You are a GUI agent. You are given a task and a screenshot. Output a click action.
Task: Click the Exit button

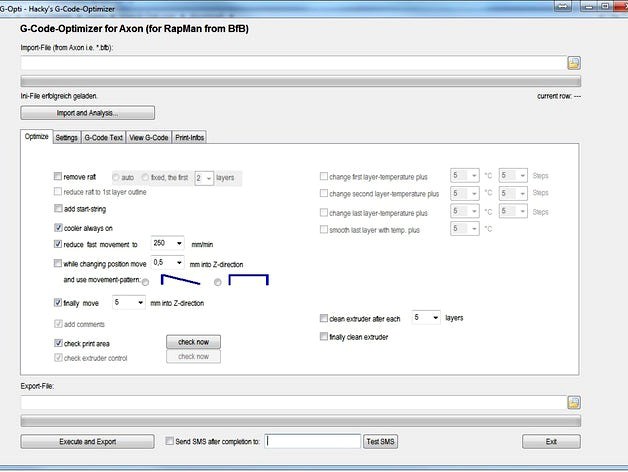tap(551, 442)
